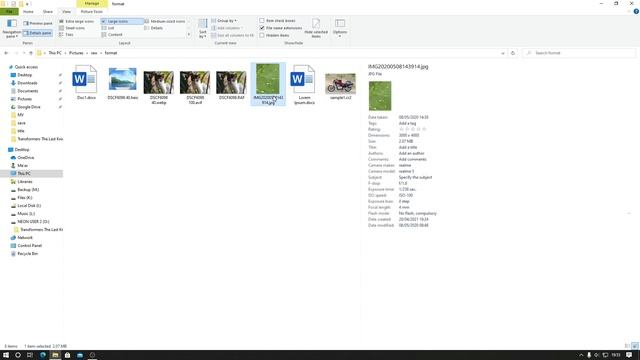
Task: Enable Hidden items checkbox
Action: tap(275, 36)
